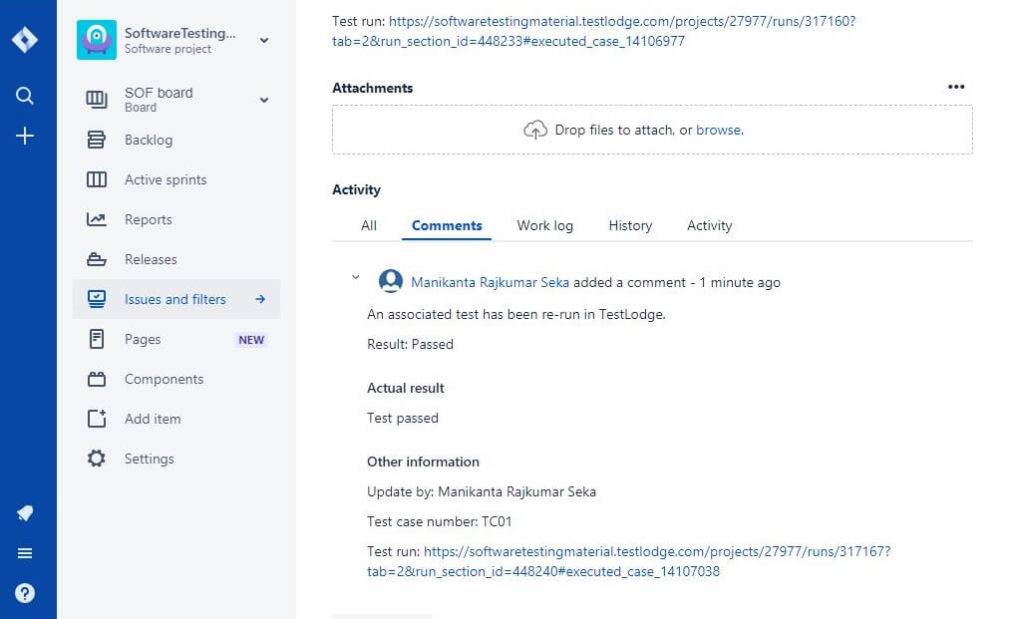Viewport: 1024px width, 619px height.
Task: Click the browse link to attach files
Action: pyautogui.click(x=721, y=130)
